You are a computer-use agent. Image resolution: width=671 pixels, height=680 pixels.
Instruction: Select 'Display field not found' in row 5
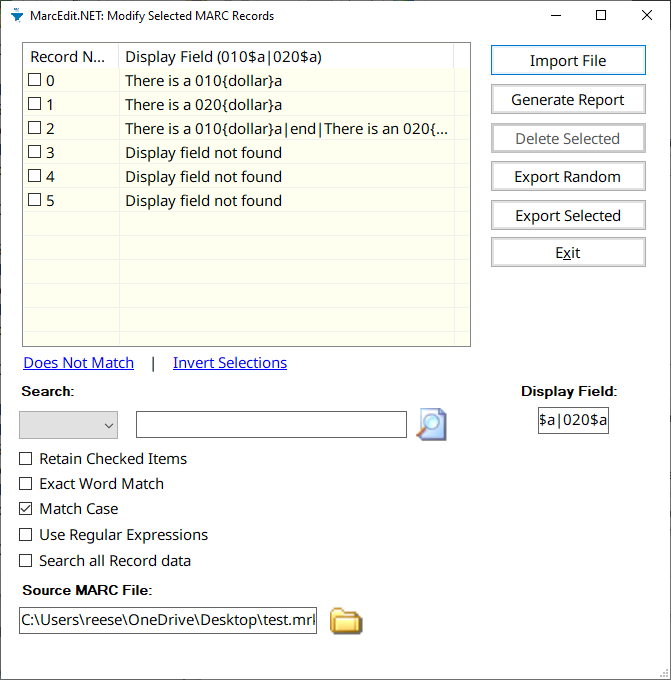pyautogui.click(x=203, y=201)
